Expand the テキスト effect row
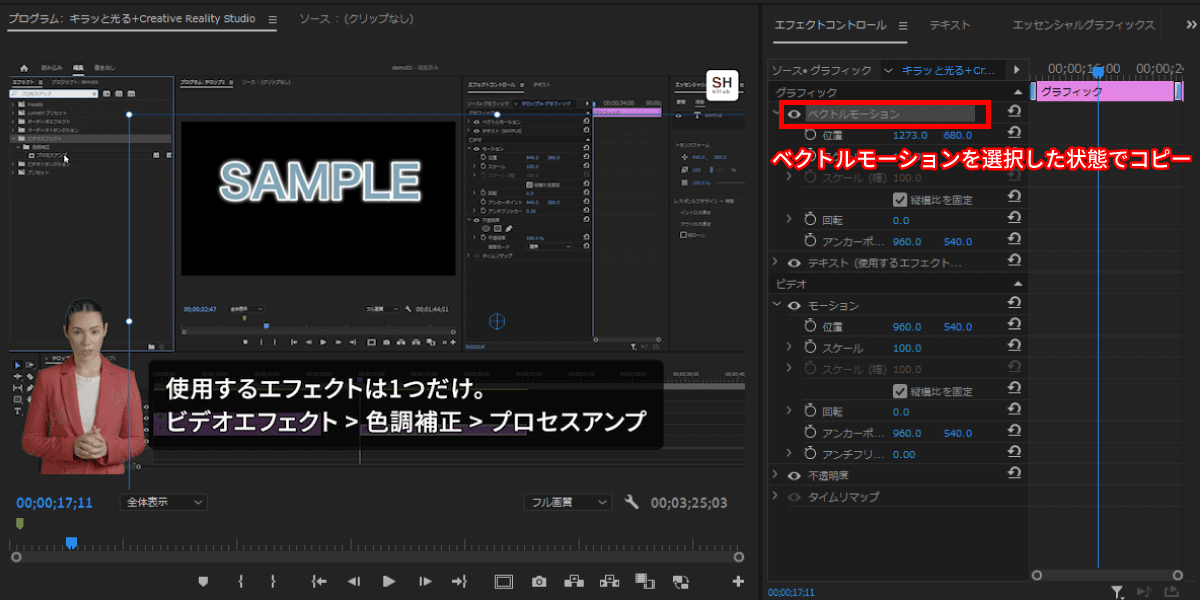 (777, 263)
